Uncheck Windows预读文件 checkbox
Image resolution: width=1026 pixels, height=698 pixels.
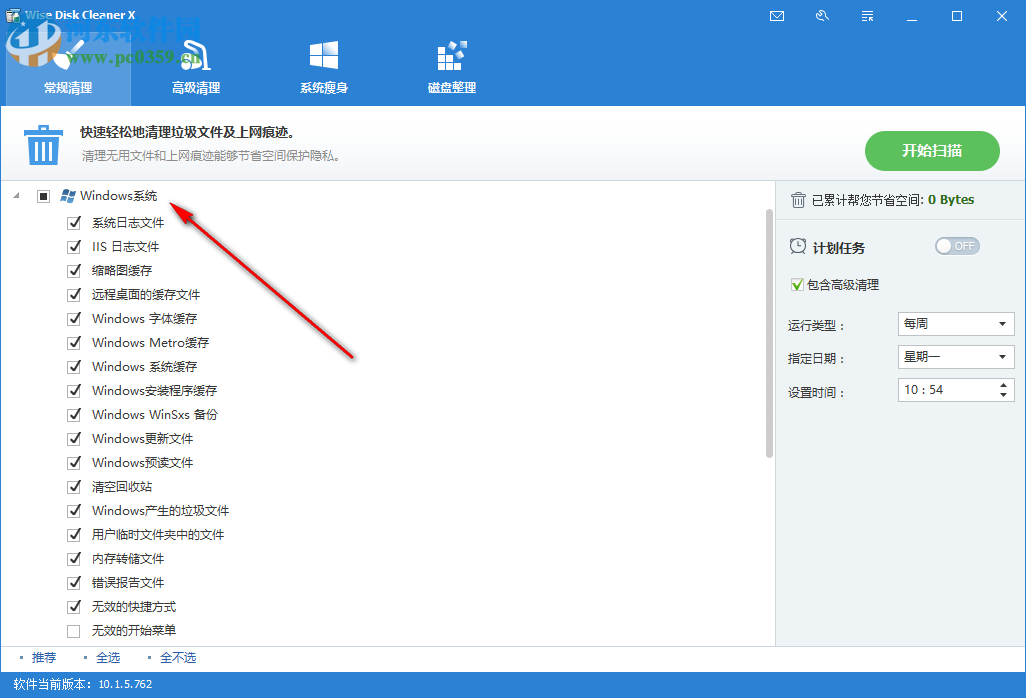coord(74,462)
